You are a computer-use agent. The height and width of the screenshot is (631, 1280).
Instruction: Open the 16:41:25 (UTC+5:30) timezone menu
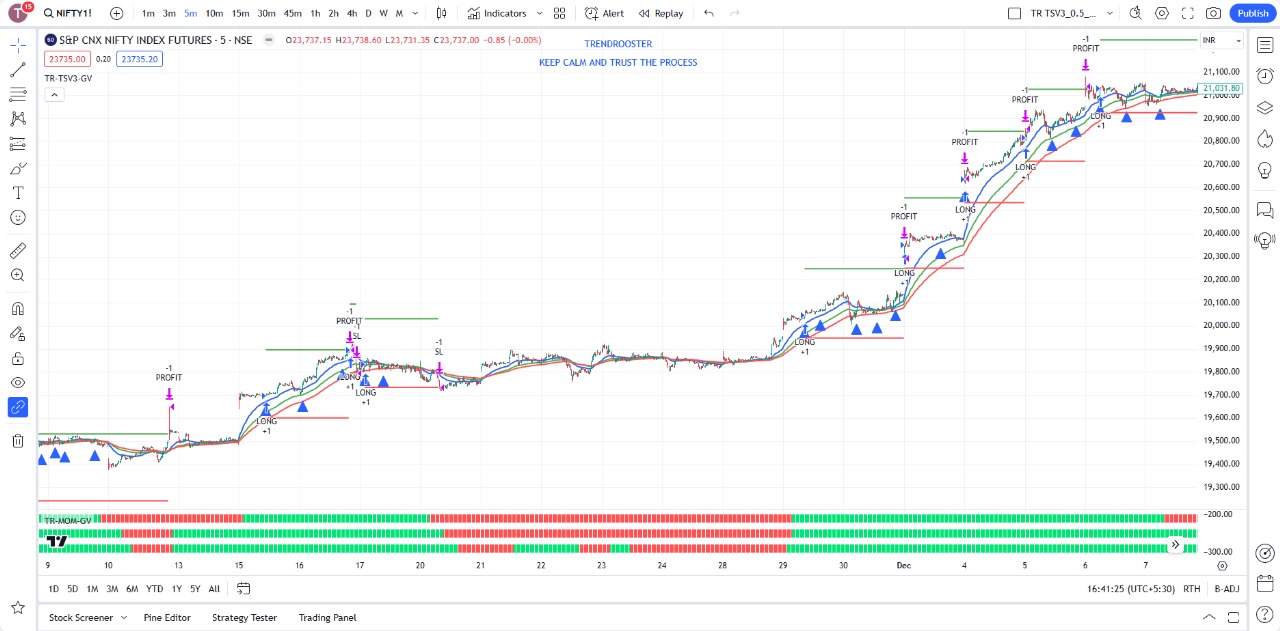point(1129,589)
